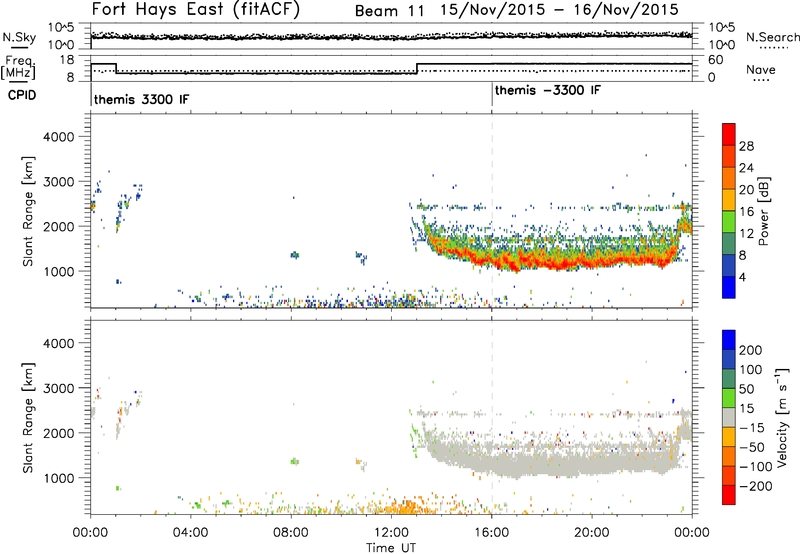This screenshot has width=800, height=554.
Task: Click the 'N.Sky' legend label
Action: (x=19, y=37)
